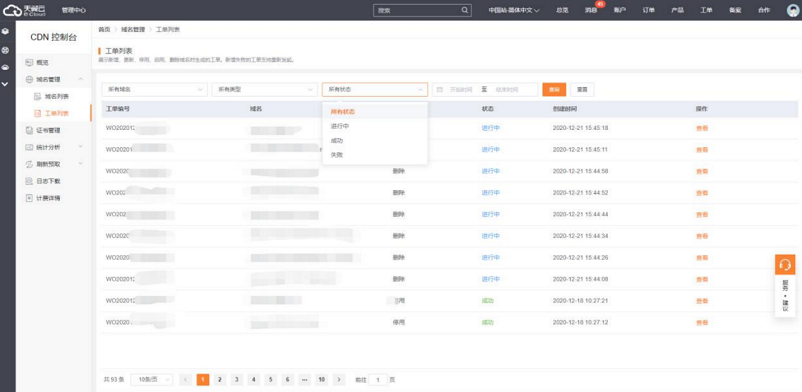Open the user avatar menu

pos(793,10)
